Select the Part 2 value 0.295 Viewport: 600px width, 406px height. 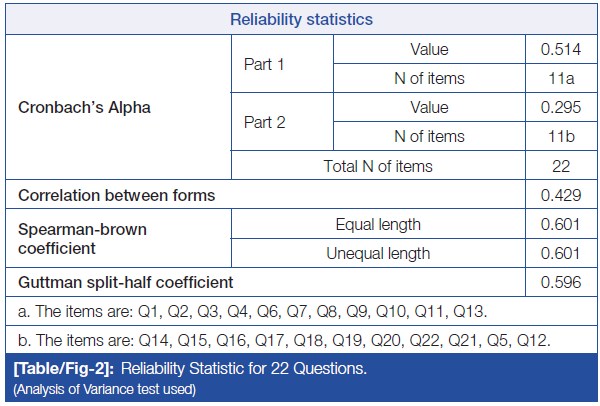(x=561, y=108)
